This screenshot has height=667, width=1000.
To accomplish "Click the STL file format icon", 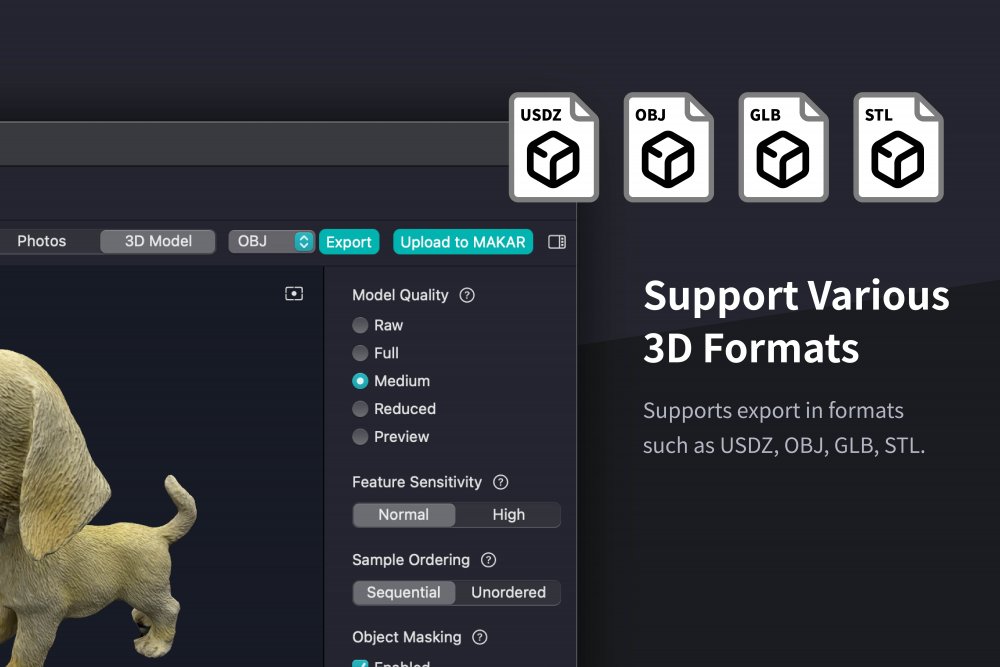I will pyautogui.click(x=898, y=147).
